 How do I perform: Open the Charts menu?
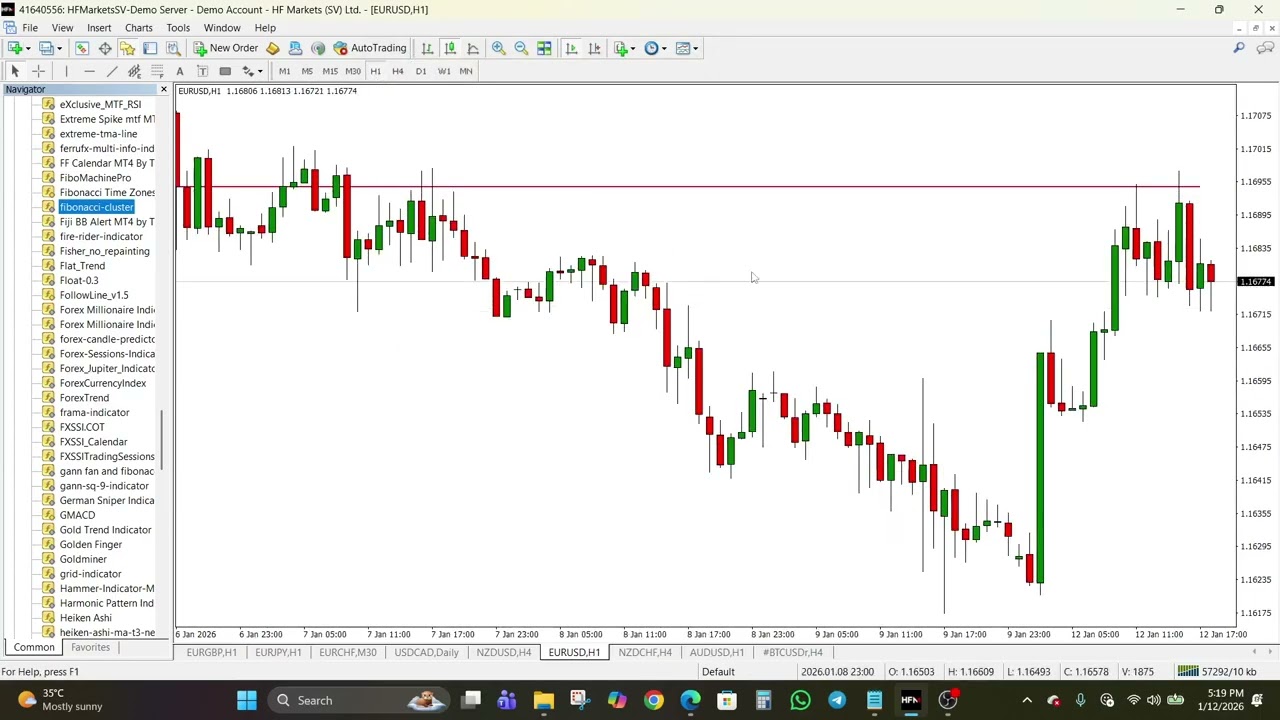139,28
